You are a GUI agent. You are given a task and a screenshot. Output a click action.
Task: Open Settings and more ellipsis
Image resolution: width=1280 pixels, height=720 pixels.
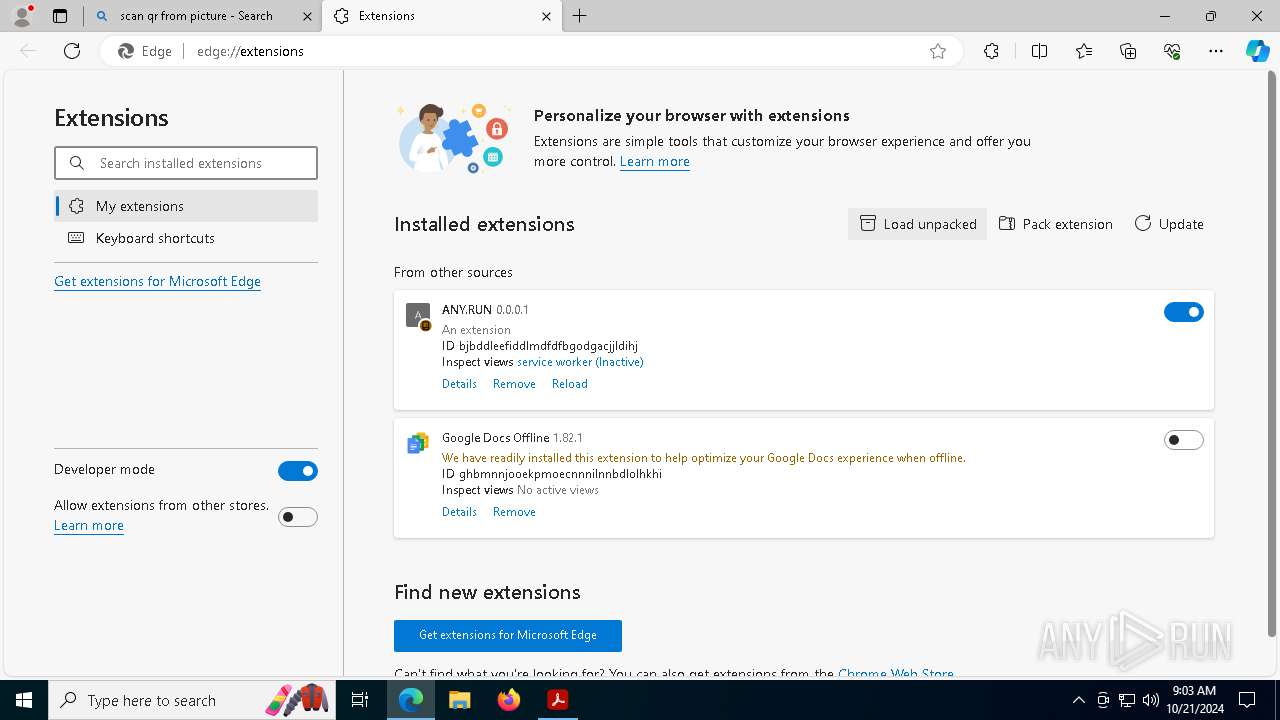click(x=1216, y=51)
